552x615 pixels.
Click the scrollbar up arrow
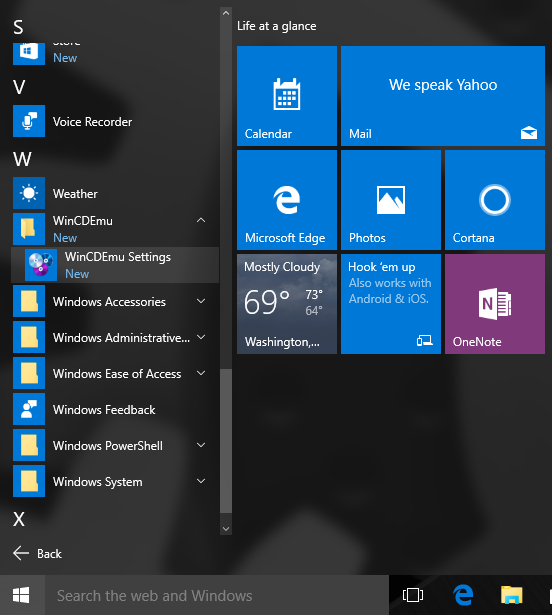click(x=226, y=13)
